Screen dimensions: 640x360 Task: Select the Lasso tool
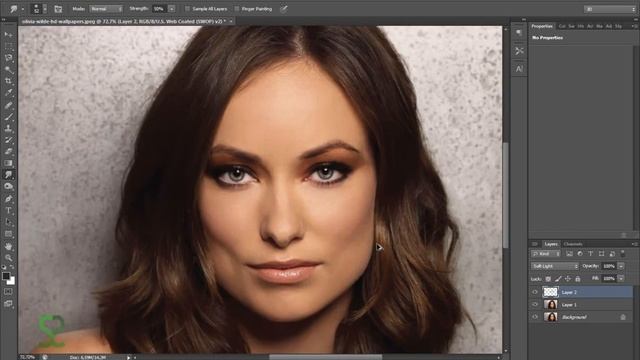[x=8, y=58]
